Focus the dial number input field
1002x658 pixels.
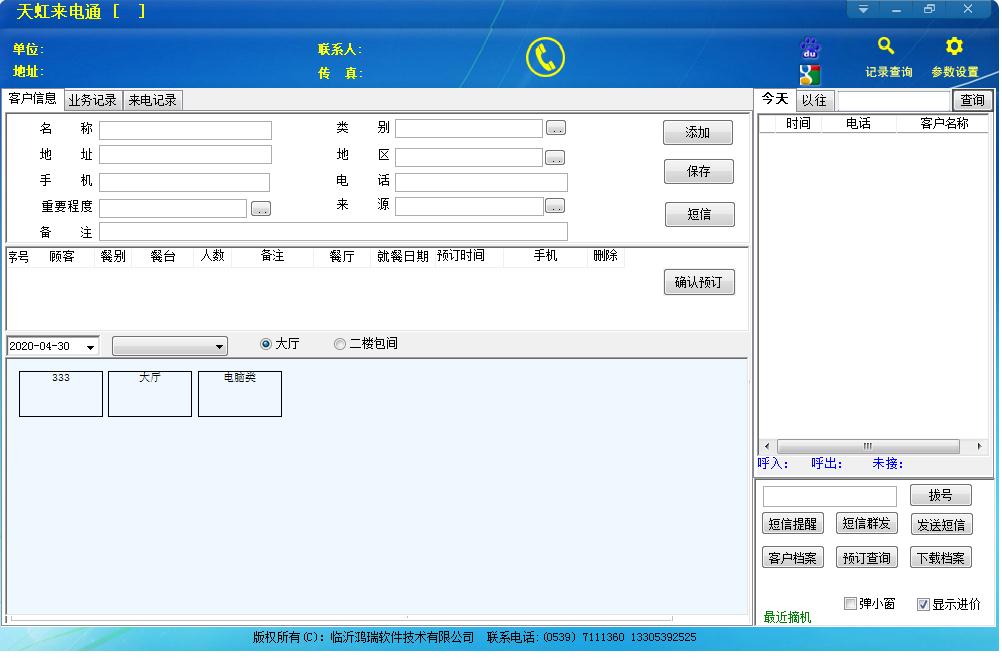(x=829, y=496)
